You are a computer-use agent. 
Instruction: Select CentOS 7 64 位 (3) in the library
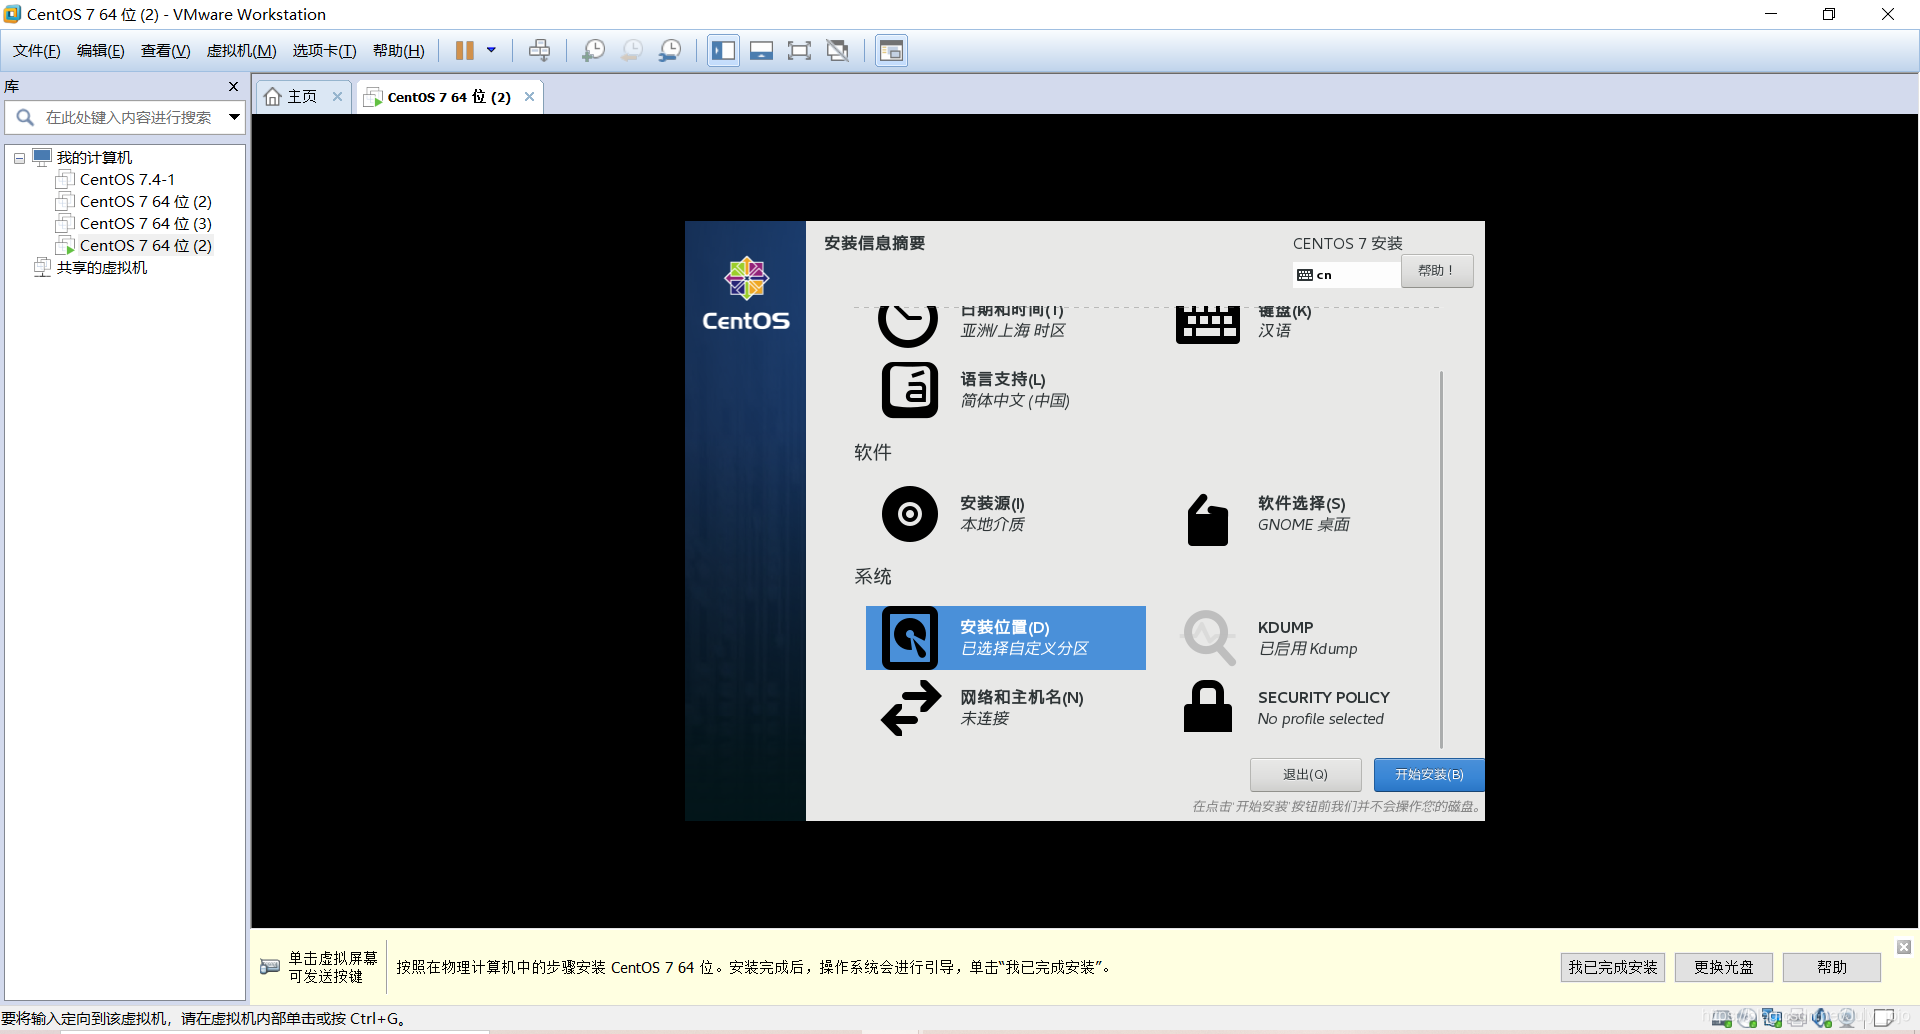(x=146, y=224)
